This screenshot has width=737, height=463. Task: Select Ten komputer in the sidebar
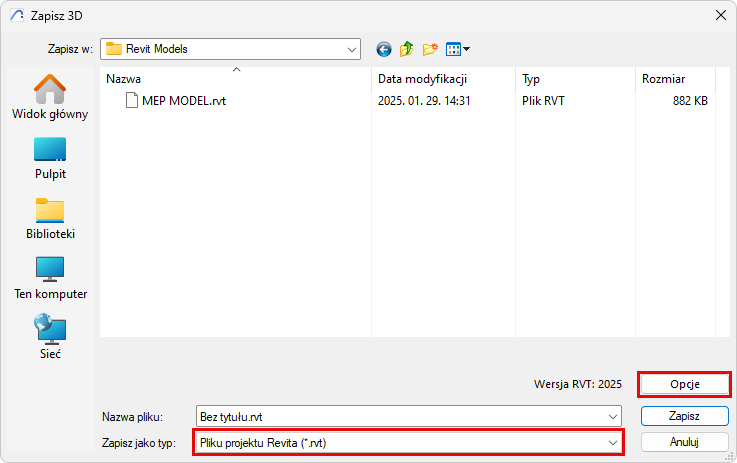coord(50,277)
